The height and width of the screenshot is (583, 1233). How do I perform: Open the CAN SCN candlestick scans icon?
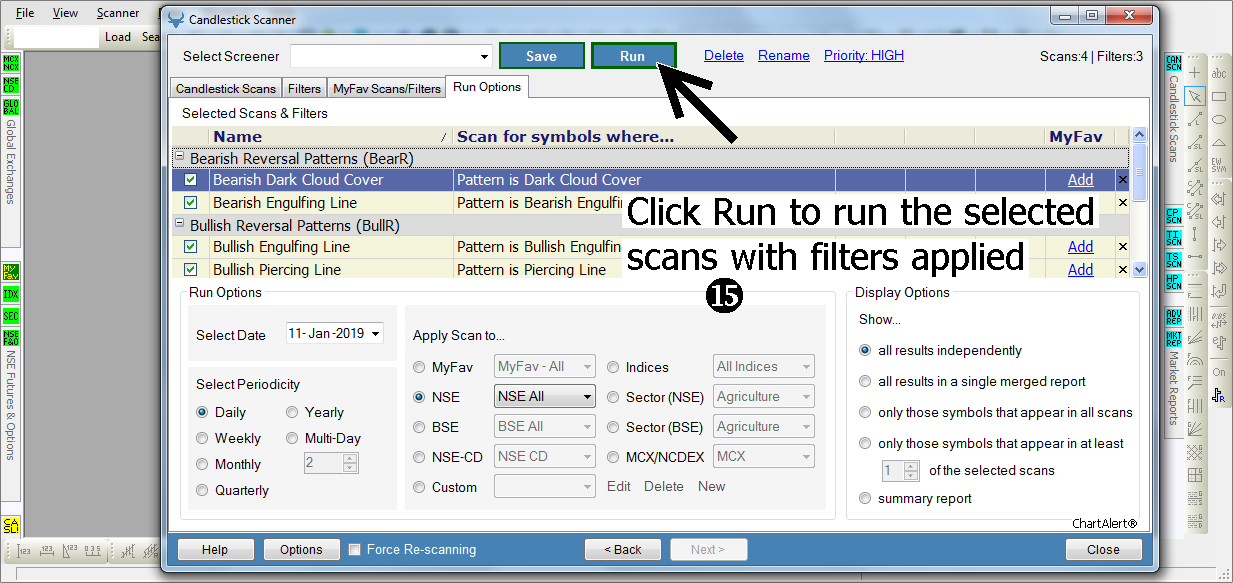click(1174, 64)
